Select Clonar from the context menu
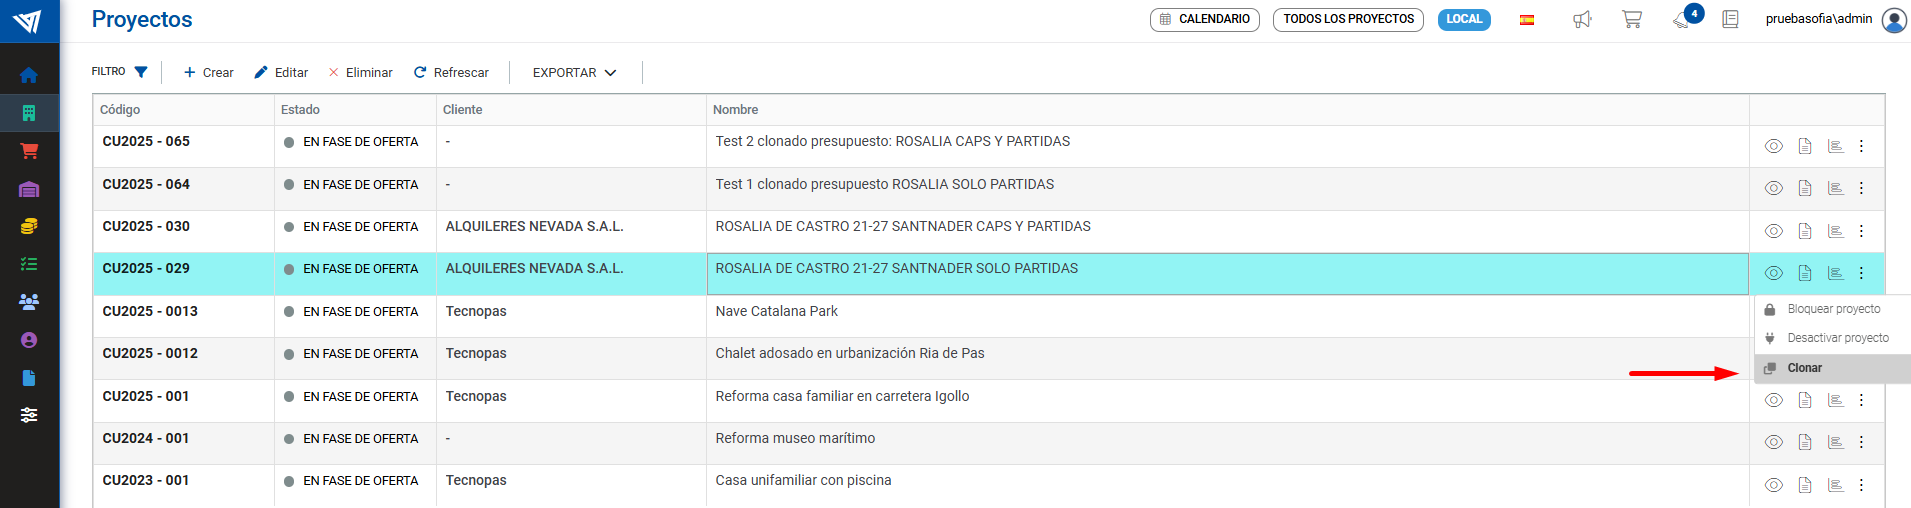Screen dimensions: 1911x508 tap(1805, 368)
